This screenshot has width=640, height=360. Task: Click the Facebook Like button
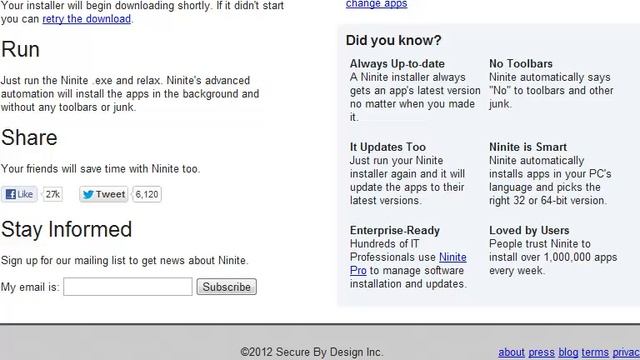tap(19, 194)
